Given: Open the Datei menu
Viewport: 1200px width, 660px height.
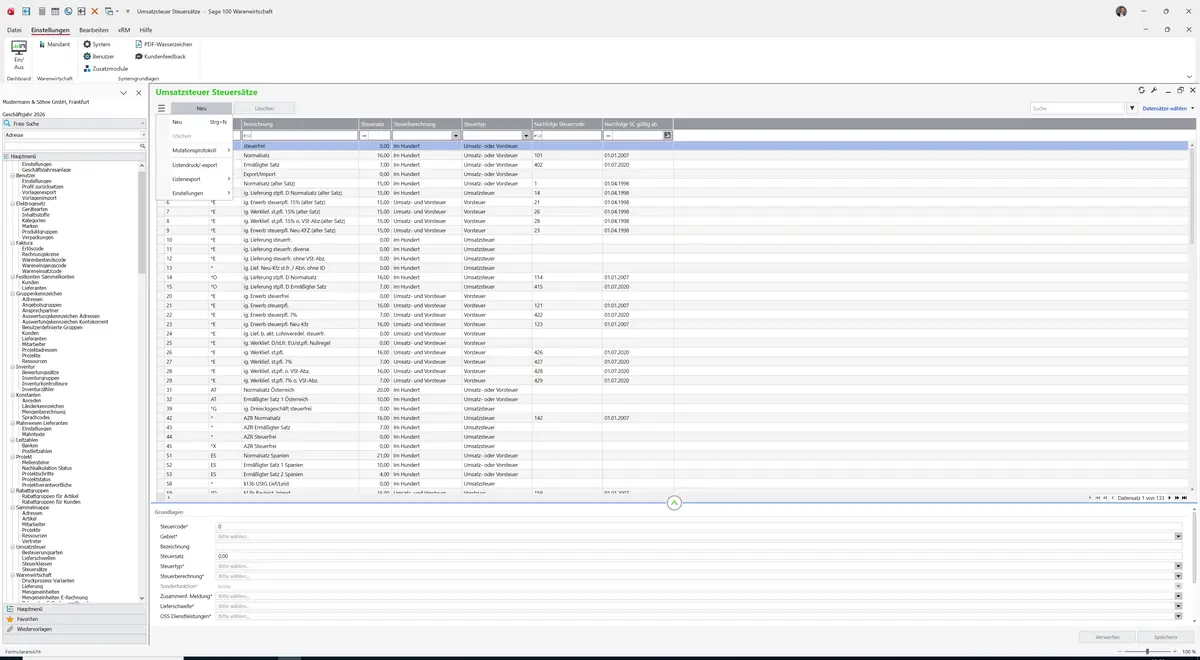Looking at the screenshot, I should [14, 30].
